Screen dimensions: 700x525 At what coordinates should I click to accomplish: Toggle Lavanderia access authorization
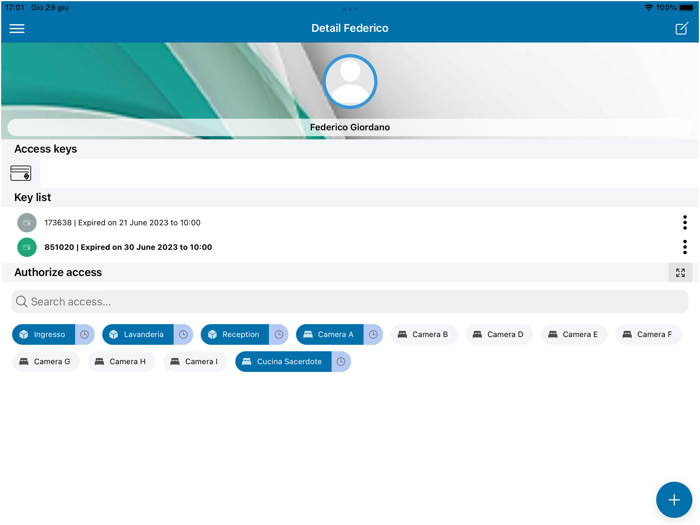[138, 334]
